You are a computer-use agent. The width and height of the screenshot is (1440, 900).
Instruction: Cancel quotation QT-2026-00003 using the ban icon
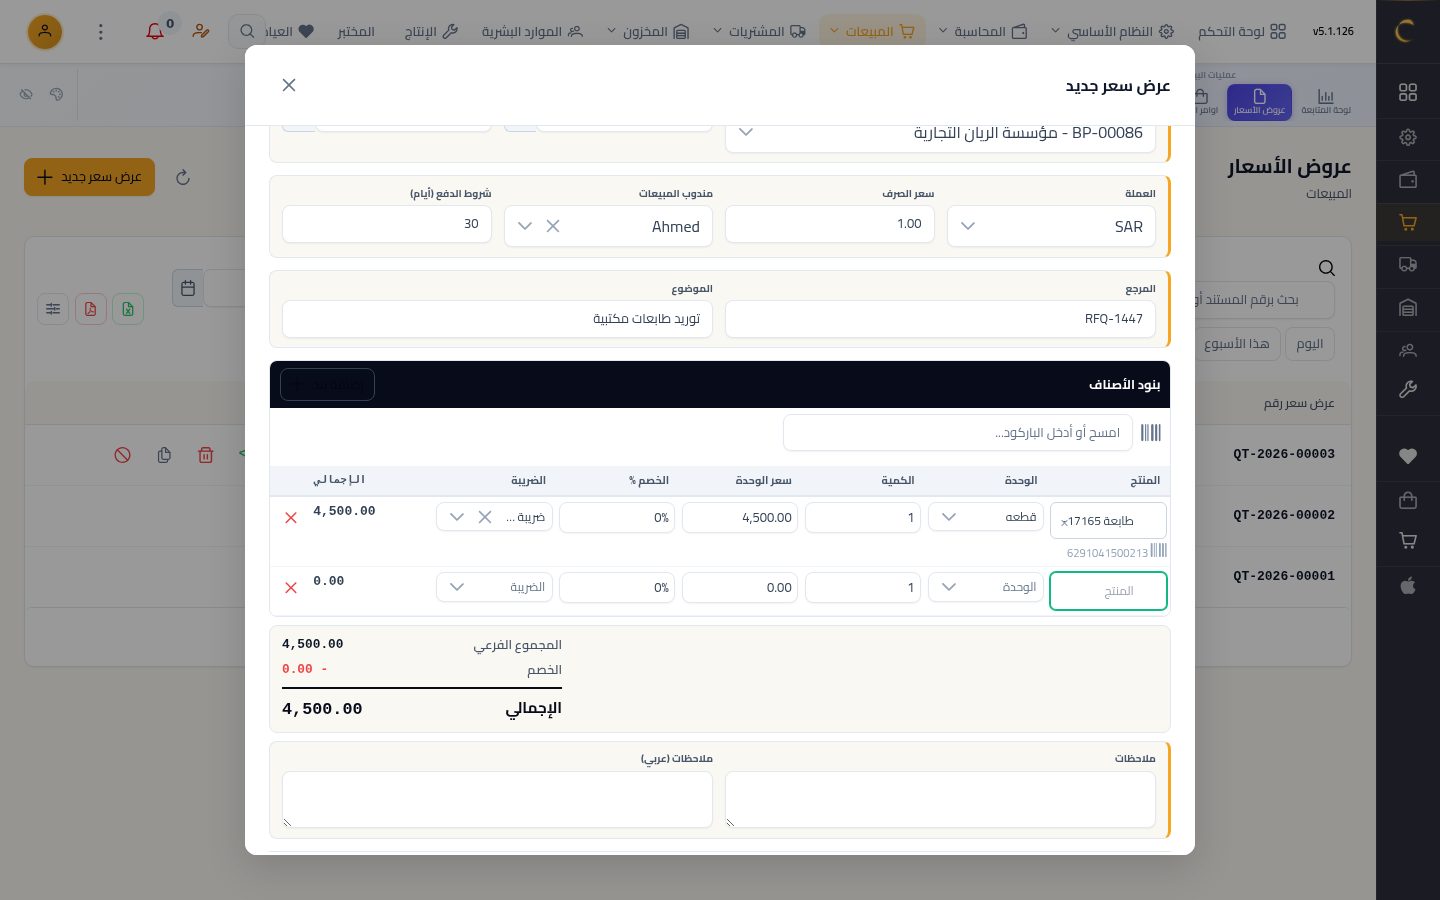pos(123,455)
